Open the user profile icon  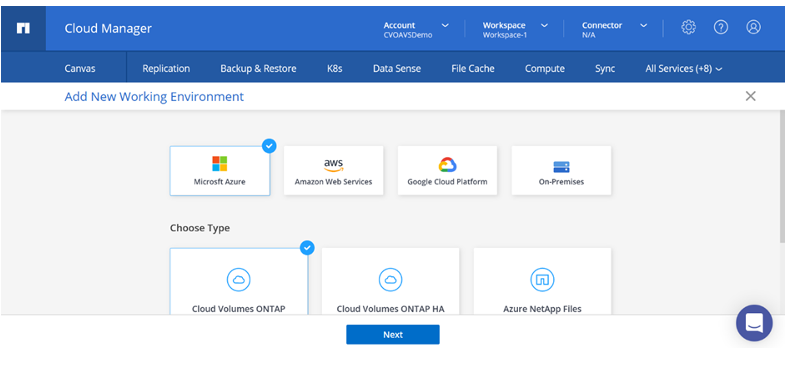click(753, 27)
